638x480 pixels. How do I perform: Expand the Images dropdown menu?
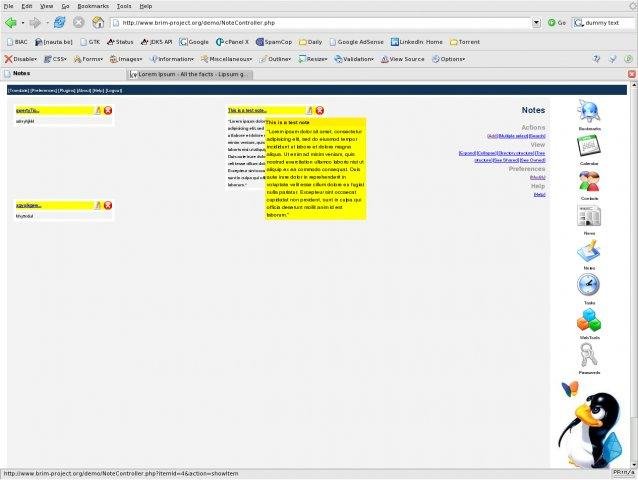[126, 59]
